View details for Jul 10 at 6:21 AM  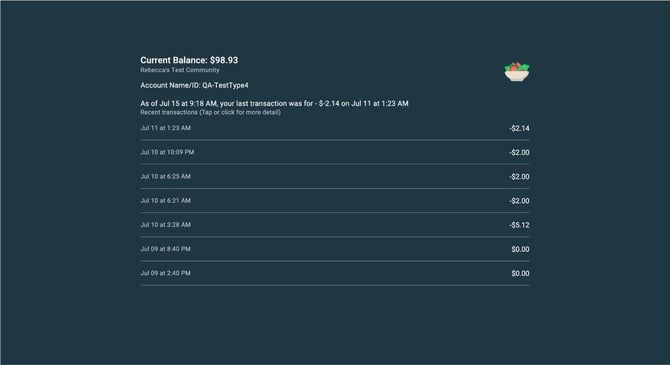pyautogui.click(x=335, y=201)
